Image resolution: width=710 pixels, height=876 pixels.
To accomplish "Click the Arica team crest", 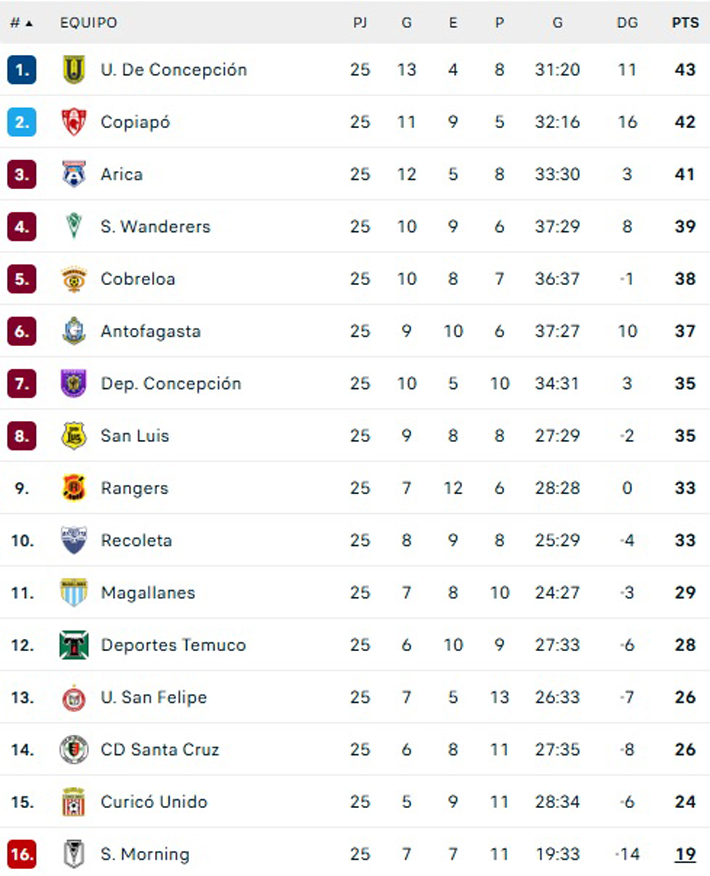I will tap(74, 174).
